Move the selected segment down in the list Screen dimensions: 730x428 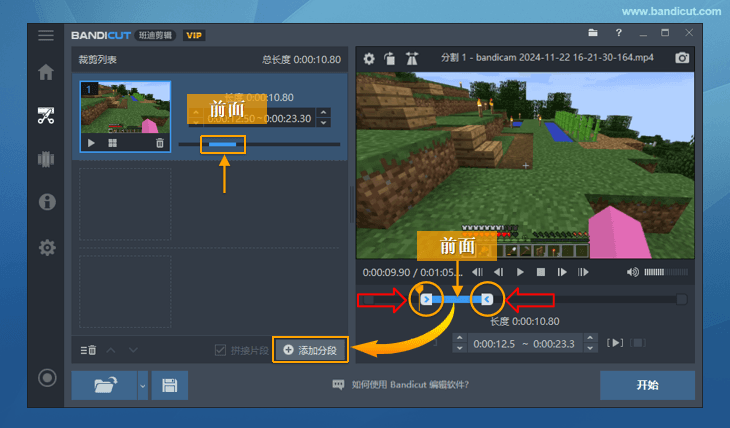pyautogui.click(x=133, y=350)
